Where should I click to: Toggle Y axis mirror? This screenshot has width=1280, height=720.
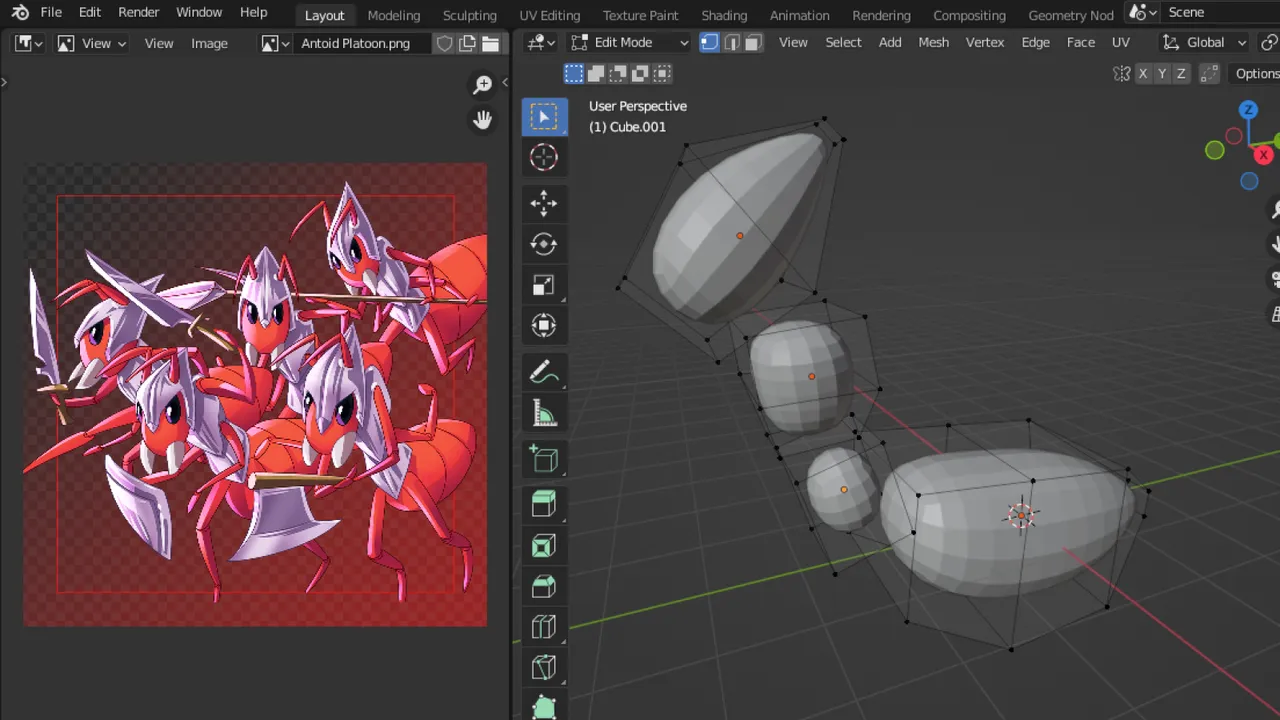click(1162, 74)
